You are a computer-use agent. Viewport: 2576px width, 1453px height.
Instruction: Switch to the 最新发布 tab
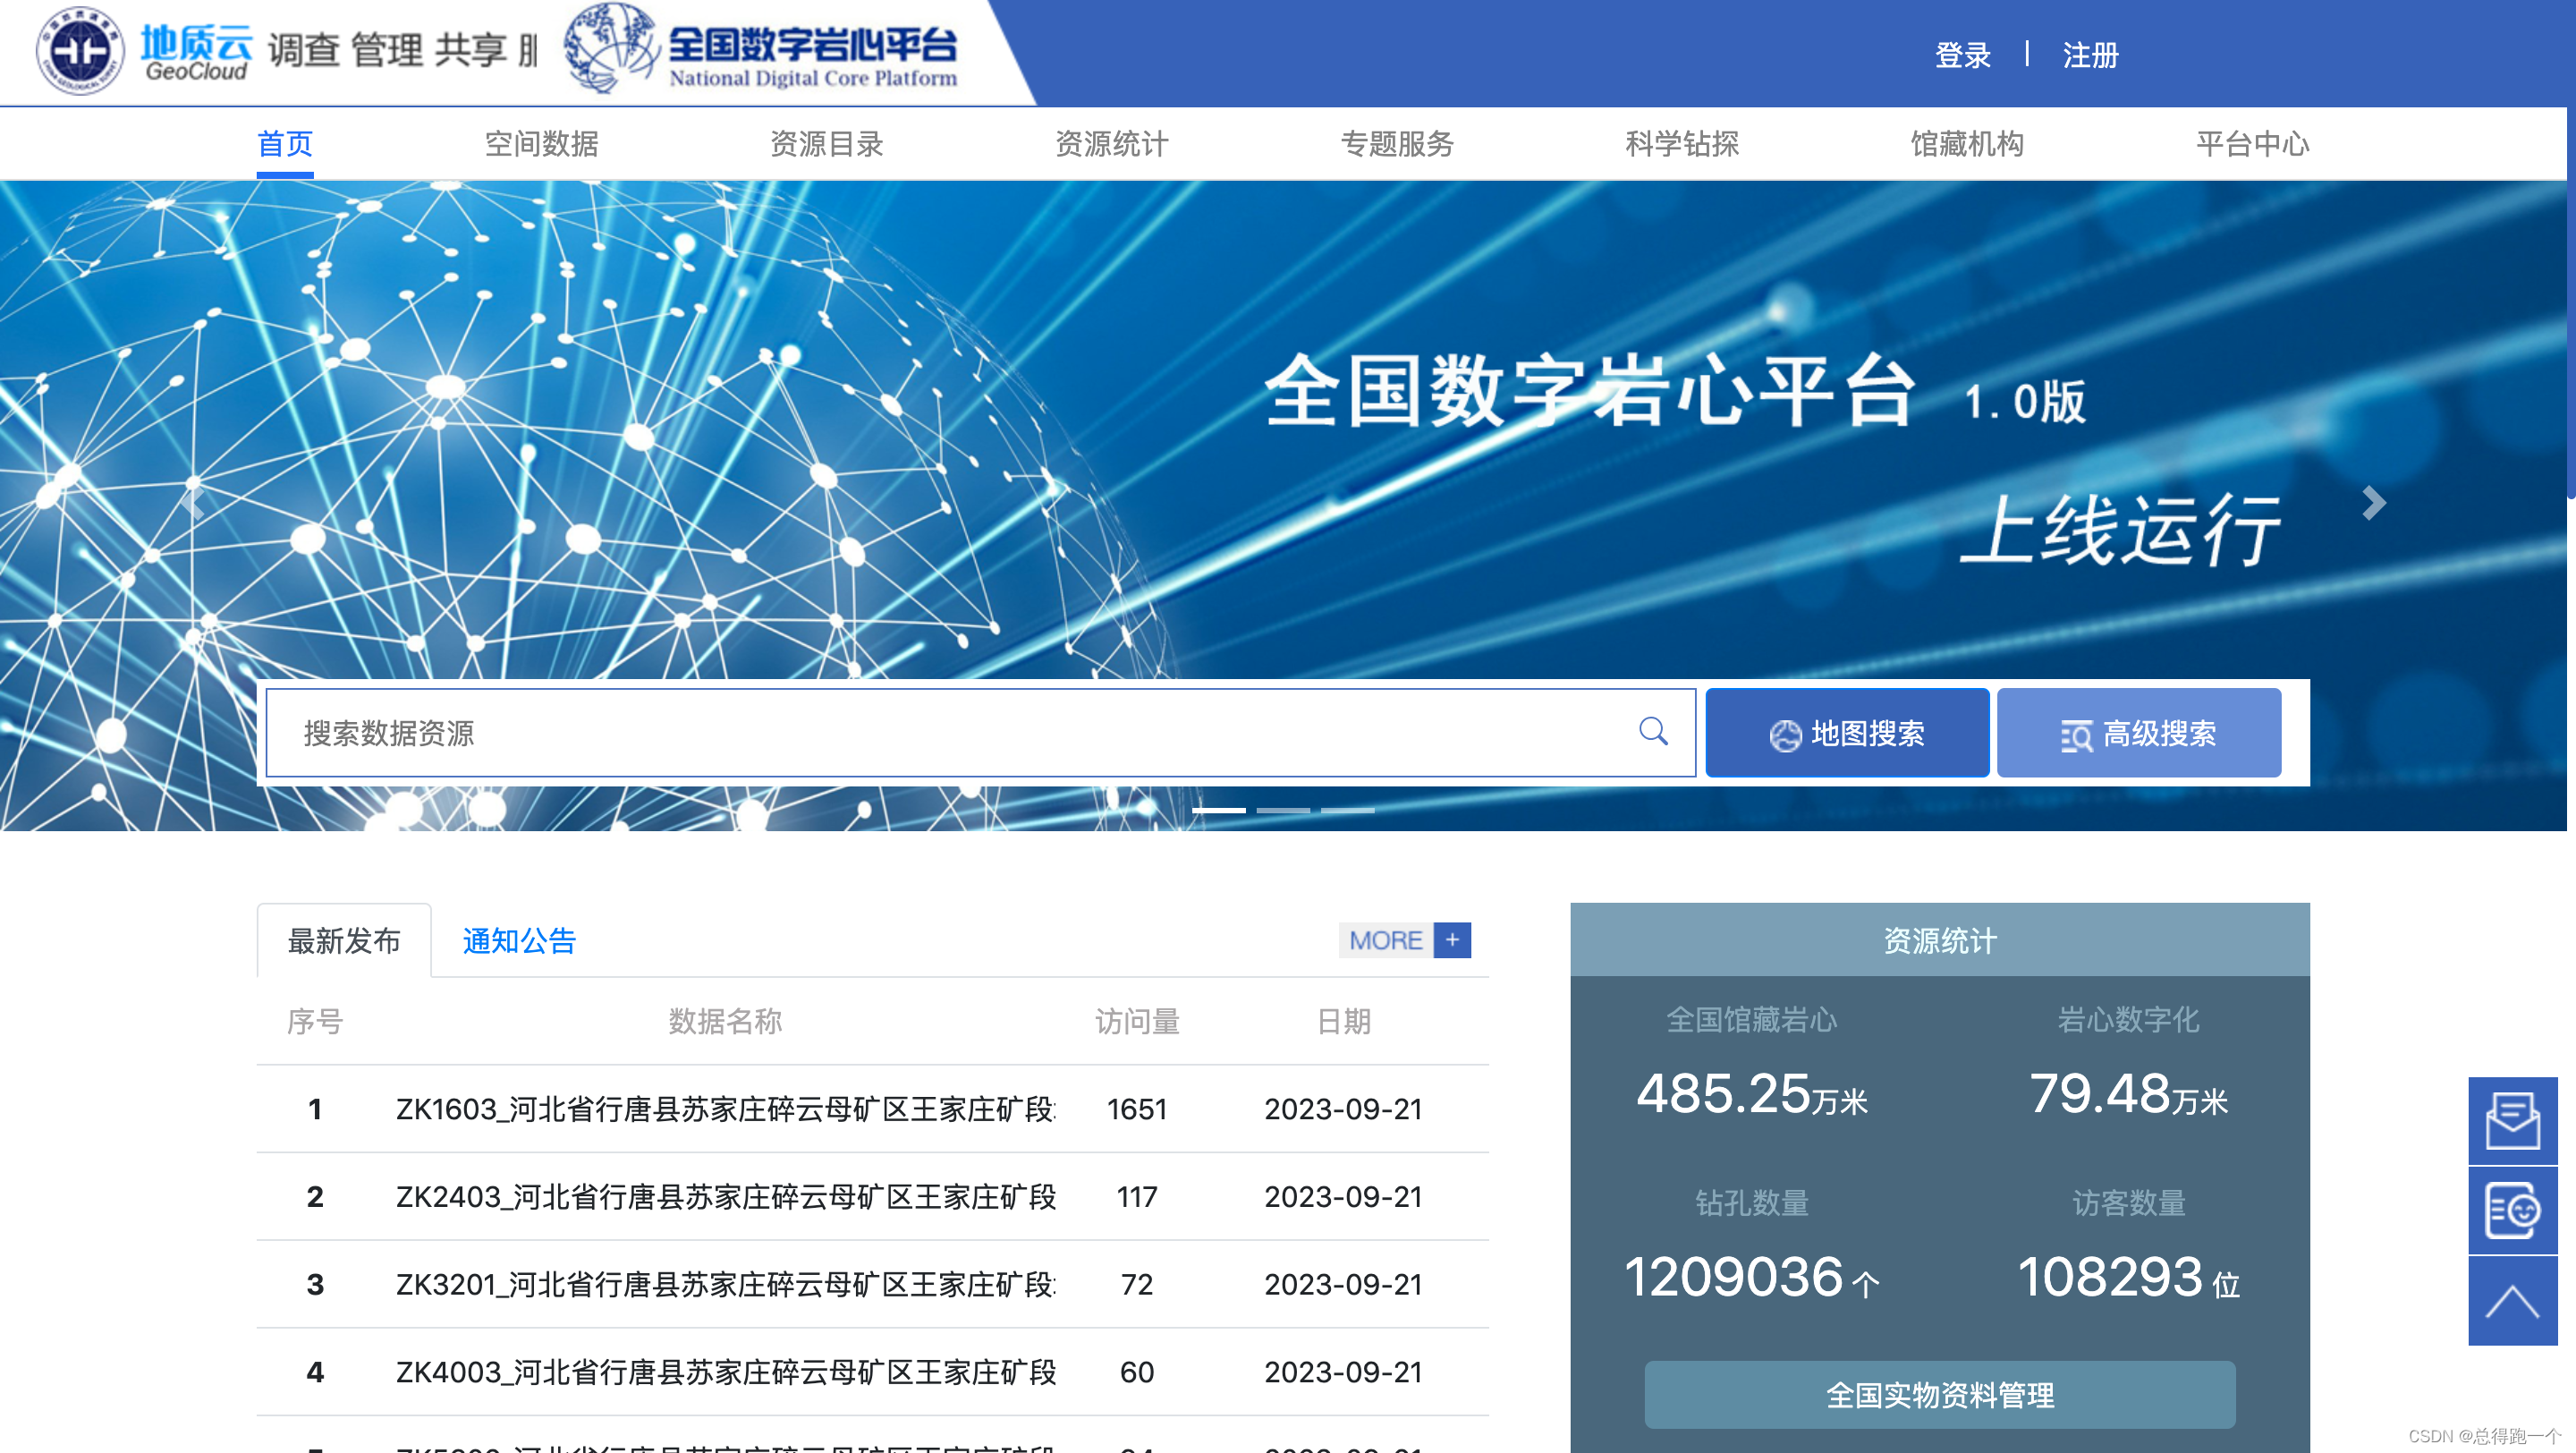pyautogui.click(x=344, y=941)
